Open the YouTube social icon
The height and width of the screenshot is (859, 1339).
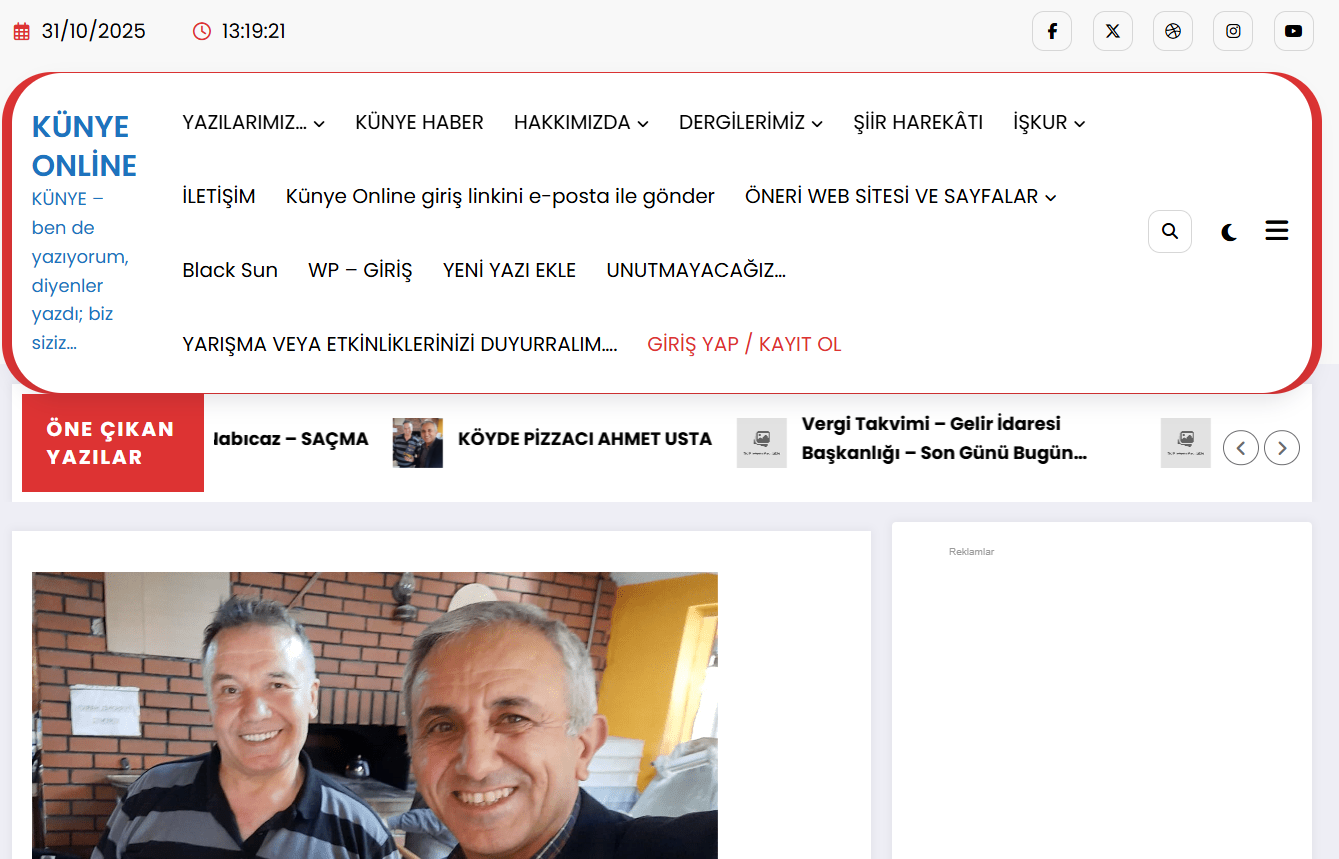click(1293, 31)
